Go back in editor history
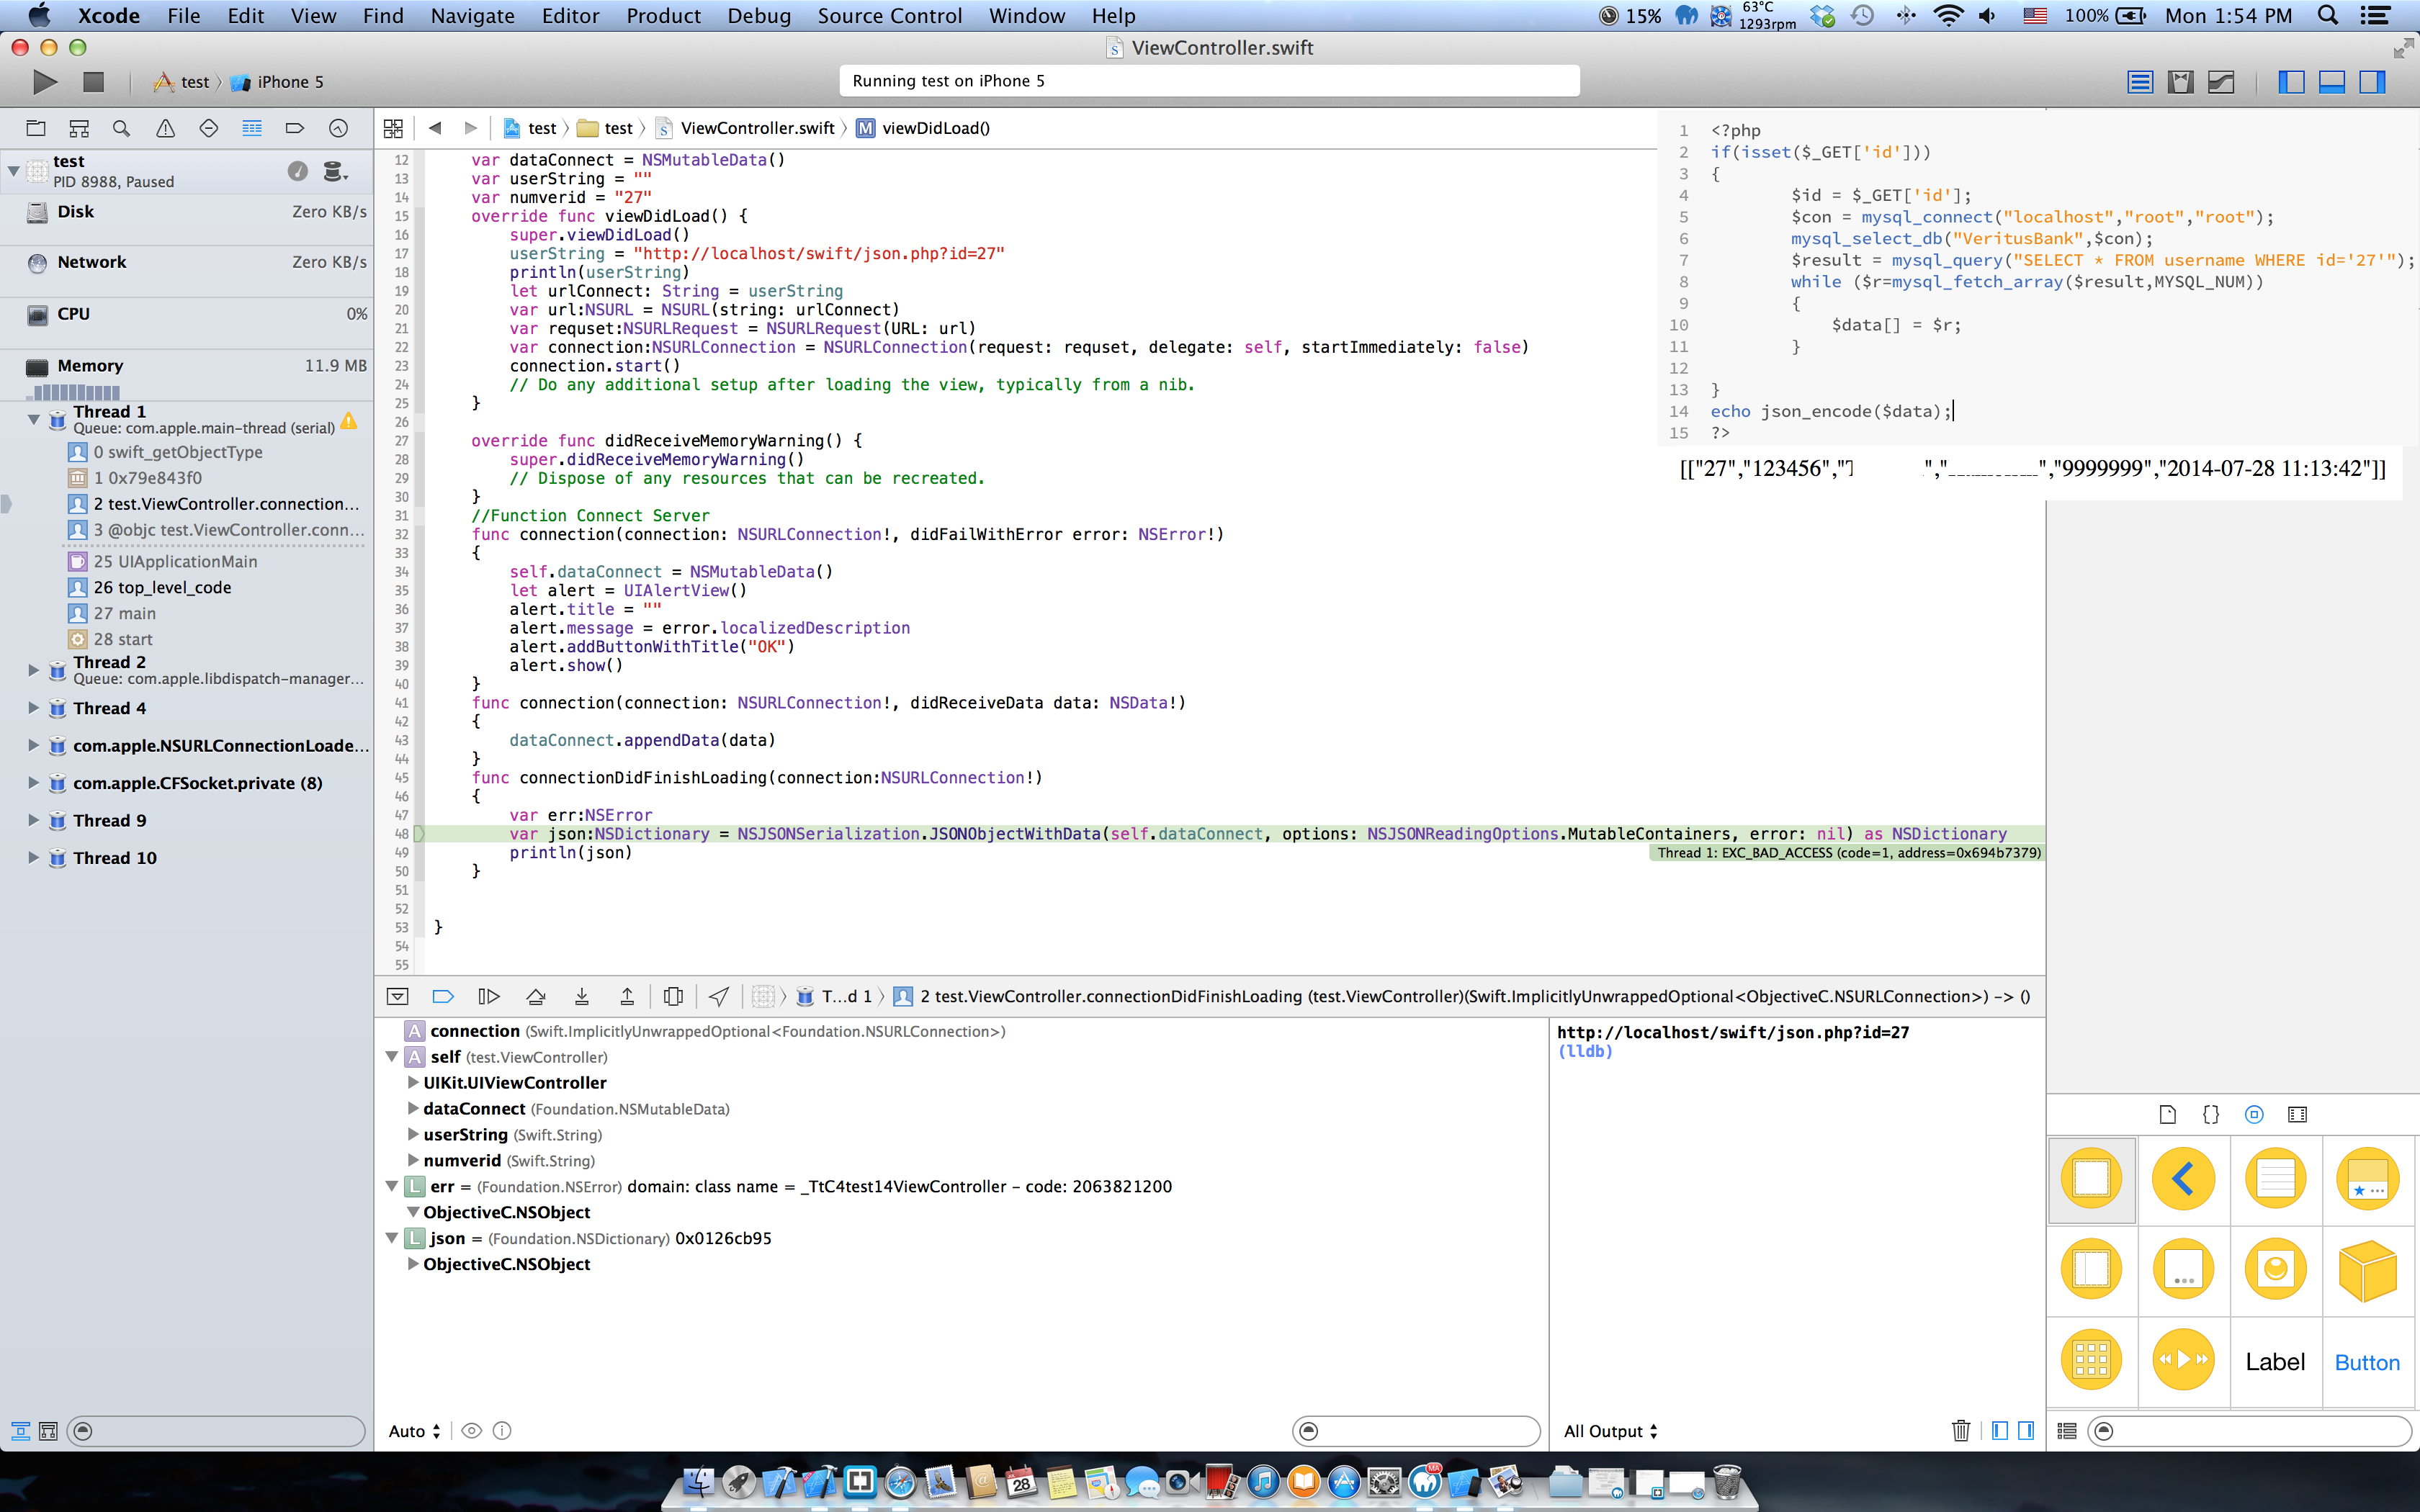 (435, 128)
